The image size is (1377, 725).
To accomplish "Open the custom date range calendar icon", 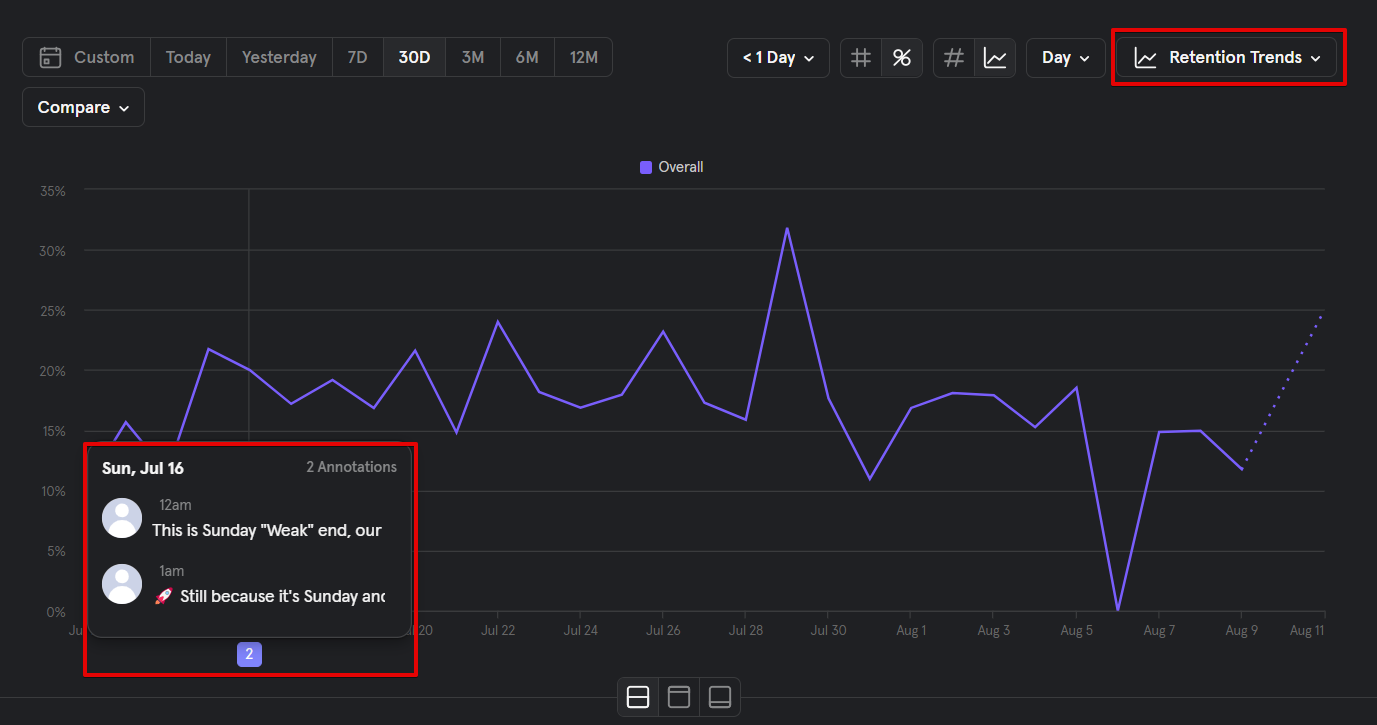I will click(50, 57).
